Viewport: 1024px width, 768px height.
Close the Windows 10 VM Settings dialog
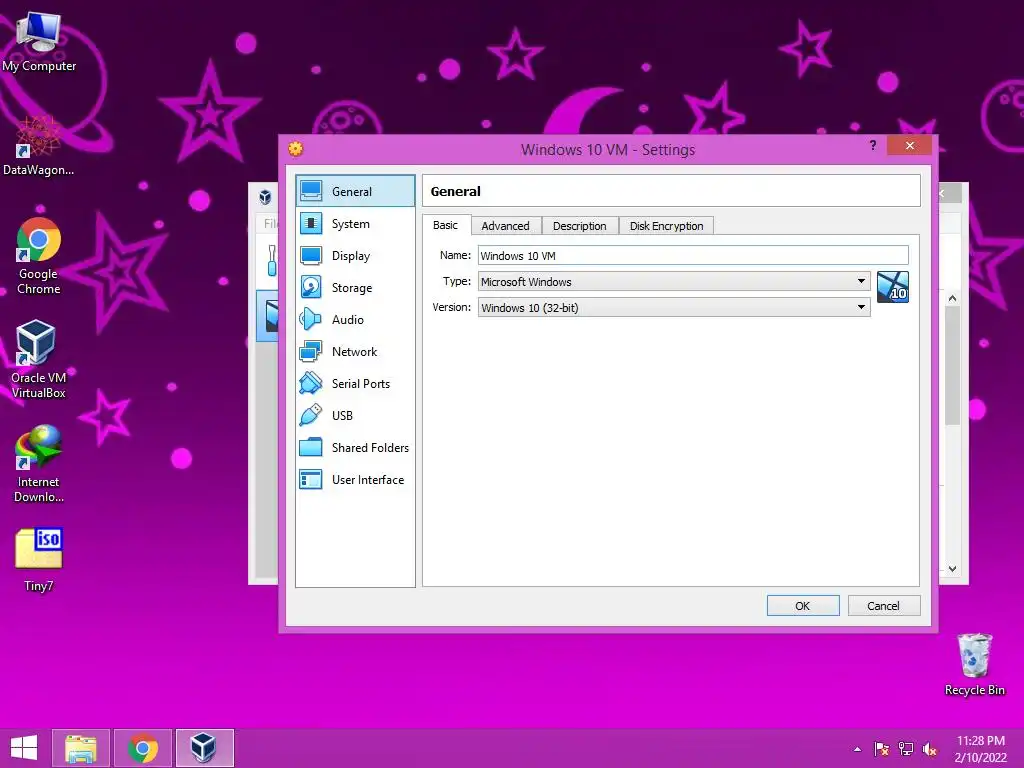coord(910,145)
